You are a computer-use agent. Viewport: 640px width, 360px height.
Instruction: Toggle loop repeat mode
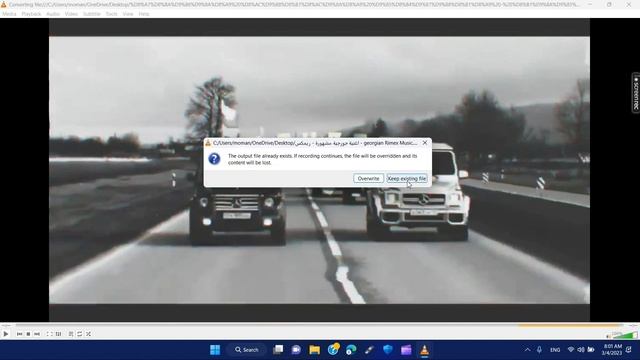(x=80, y=334)
